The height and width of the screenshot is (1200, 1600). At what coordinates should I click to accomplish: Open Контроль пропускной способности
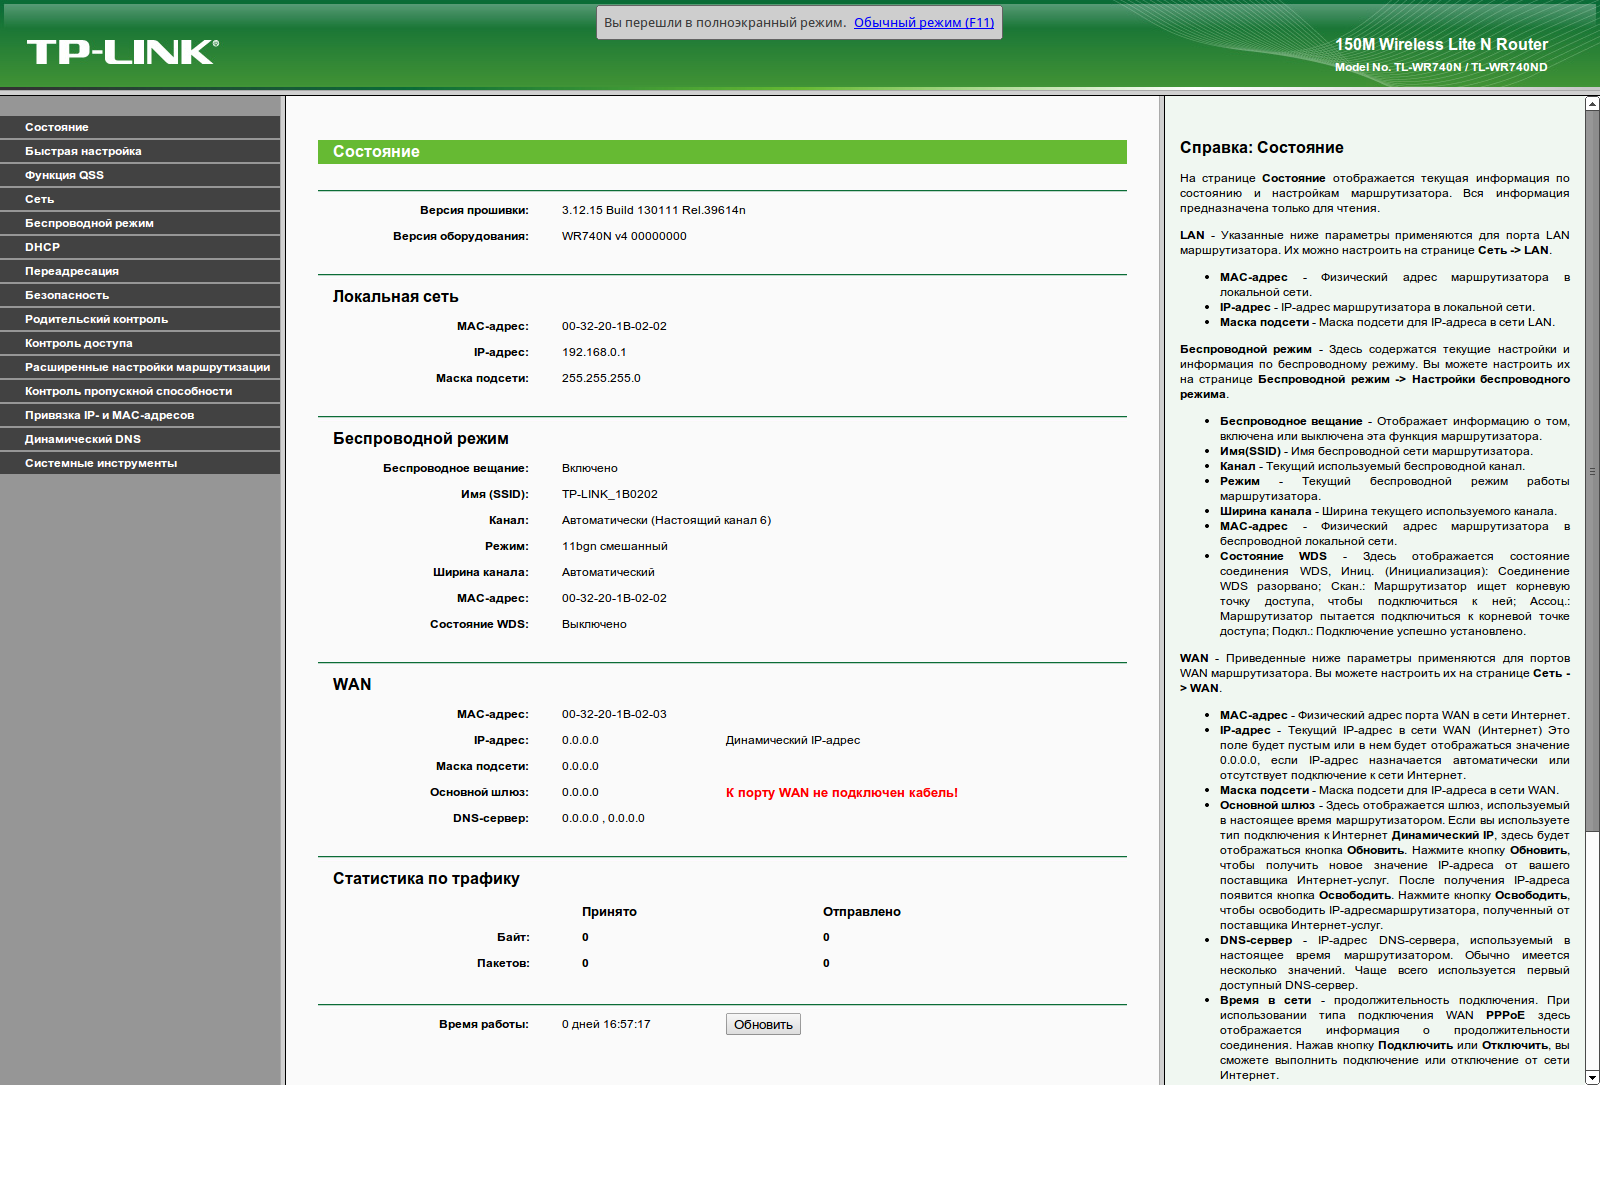tap(128, 391)
